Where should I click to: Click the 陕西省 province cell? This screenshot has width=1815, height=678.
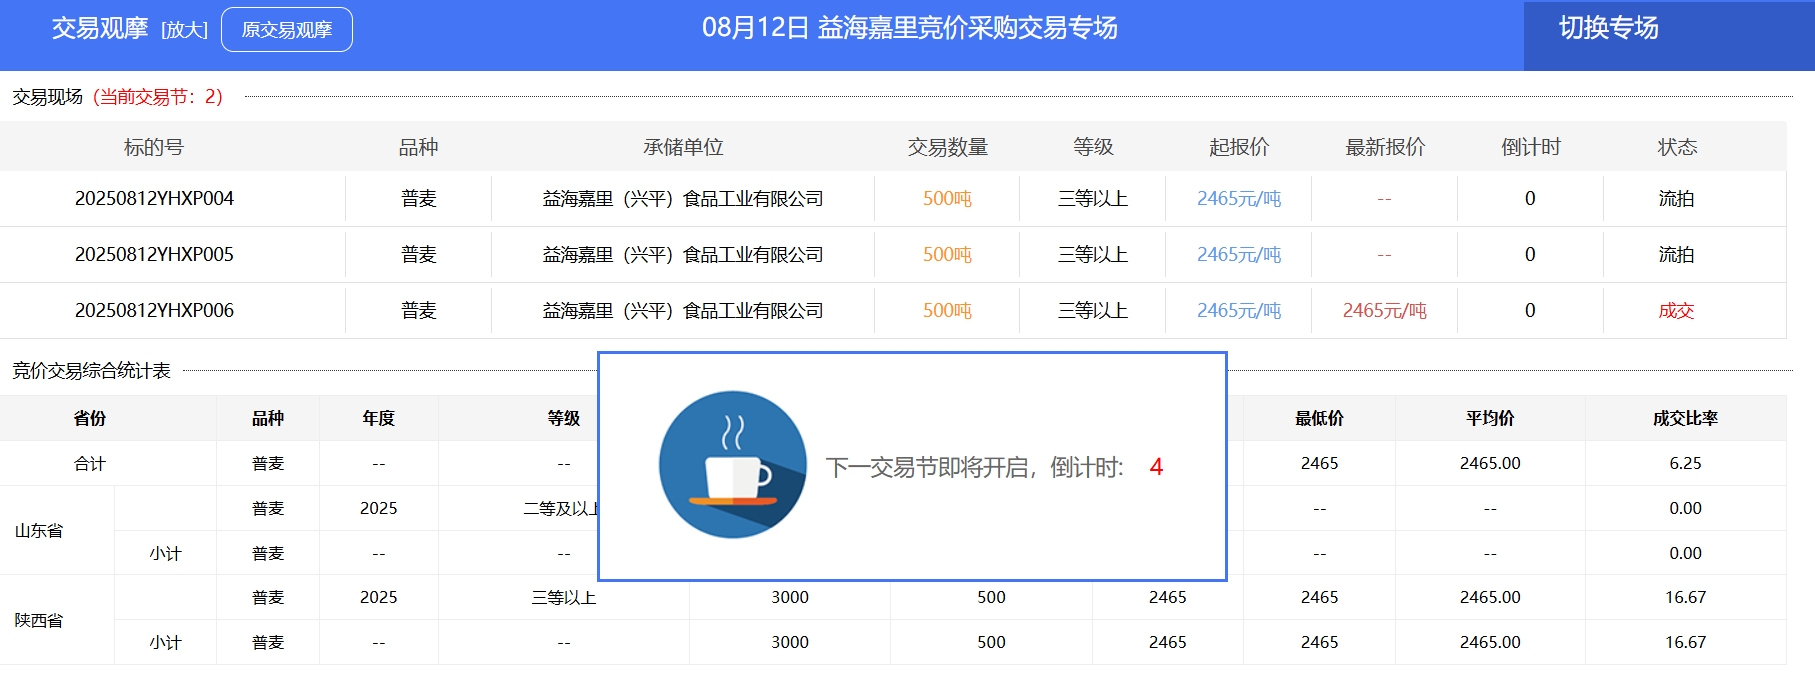point(39,620)
